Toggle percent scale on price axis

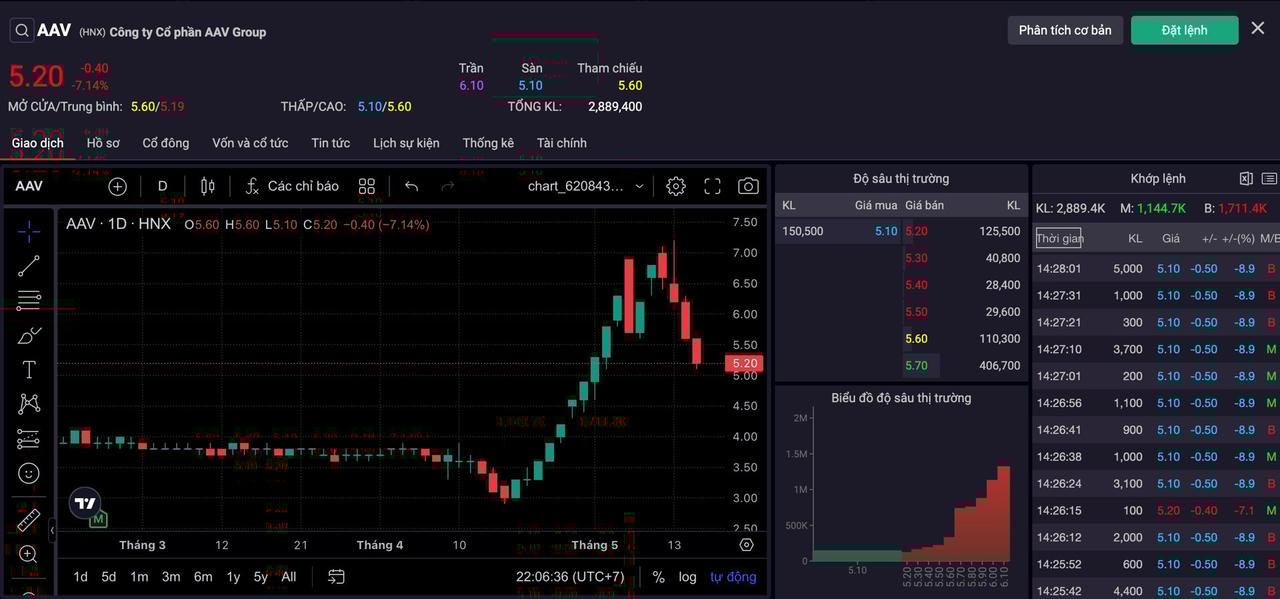[658, 577]
